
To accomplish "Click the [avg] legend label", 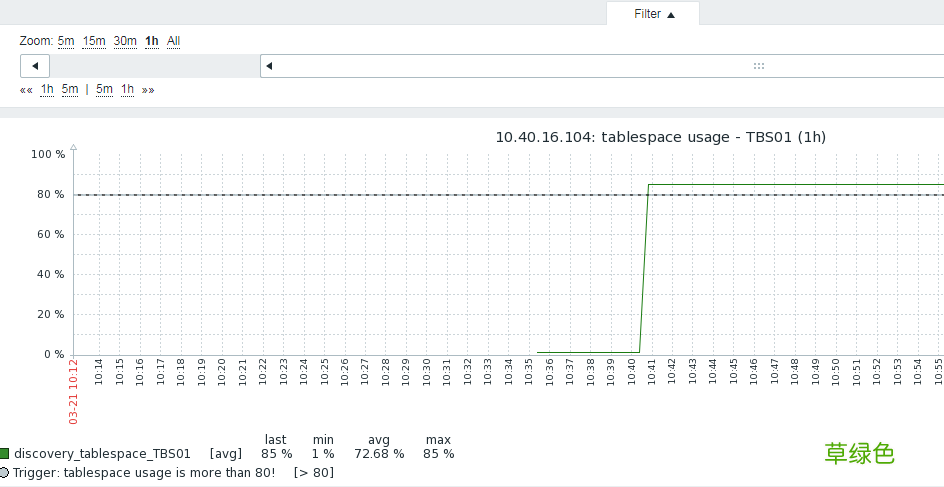I will pos(226,454).
